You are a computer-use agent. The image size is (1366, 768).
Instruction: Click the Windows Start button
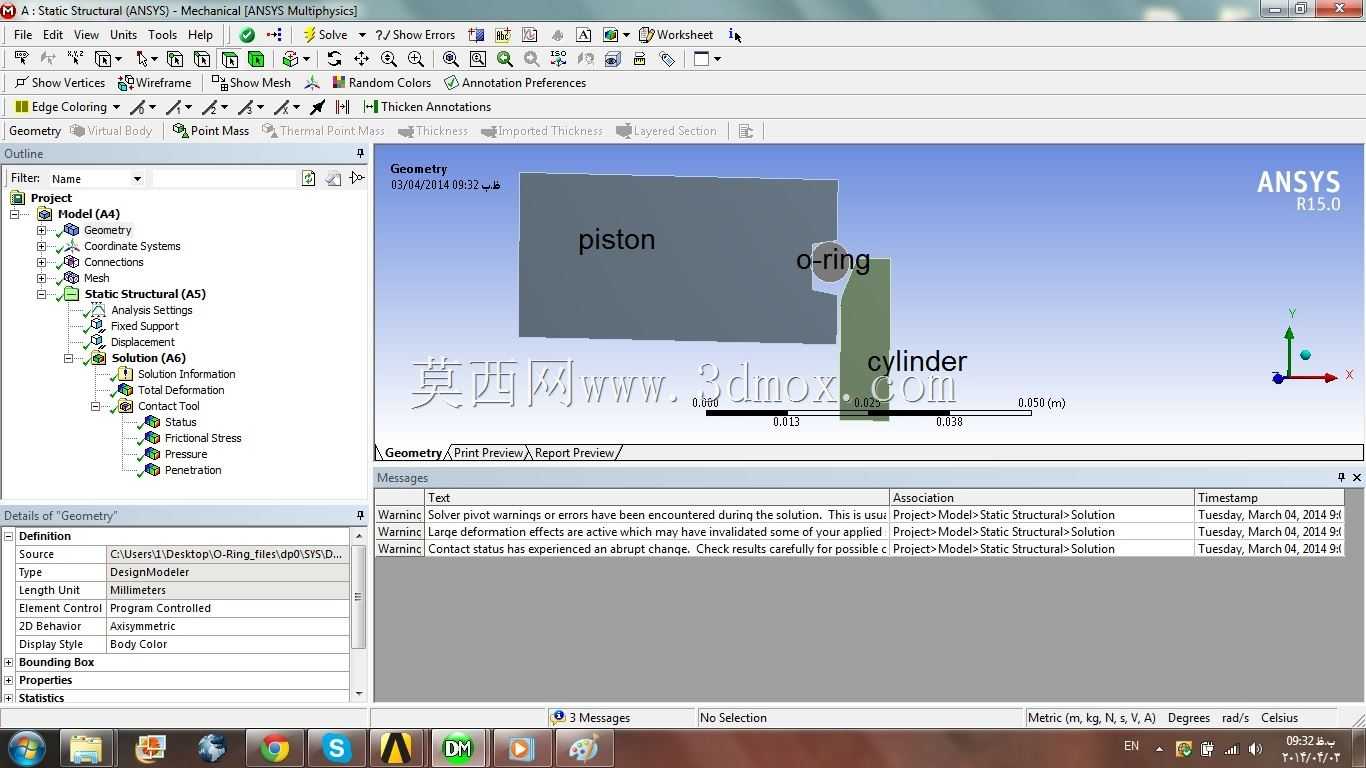coord(26,748)
